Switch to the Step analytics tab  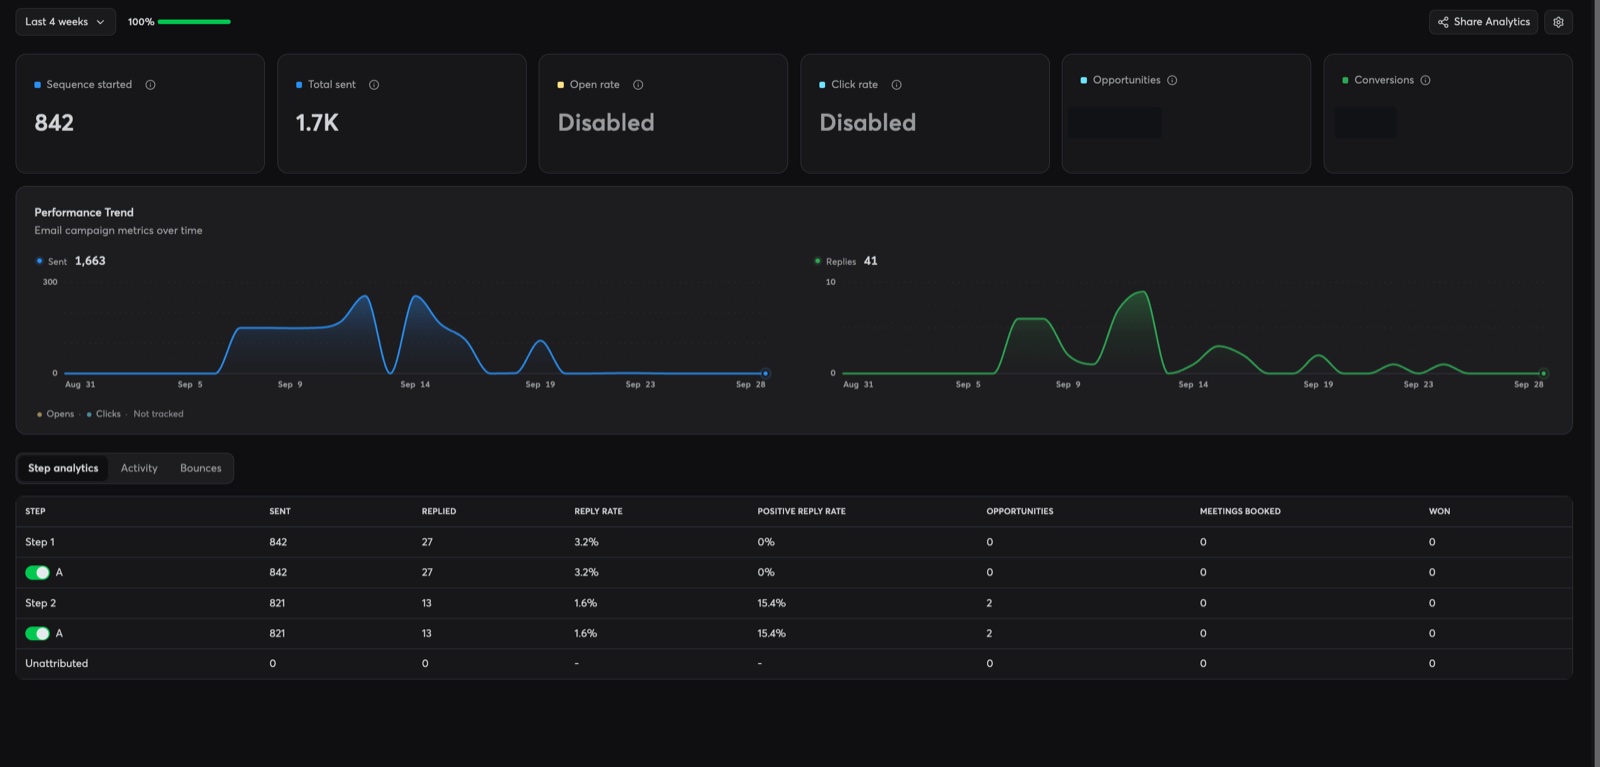tap(63, 468)
